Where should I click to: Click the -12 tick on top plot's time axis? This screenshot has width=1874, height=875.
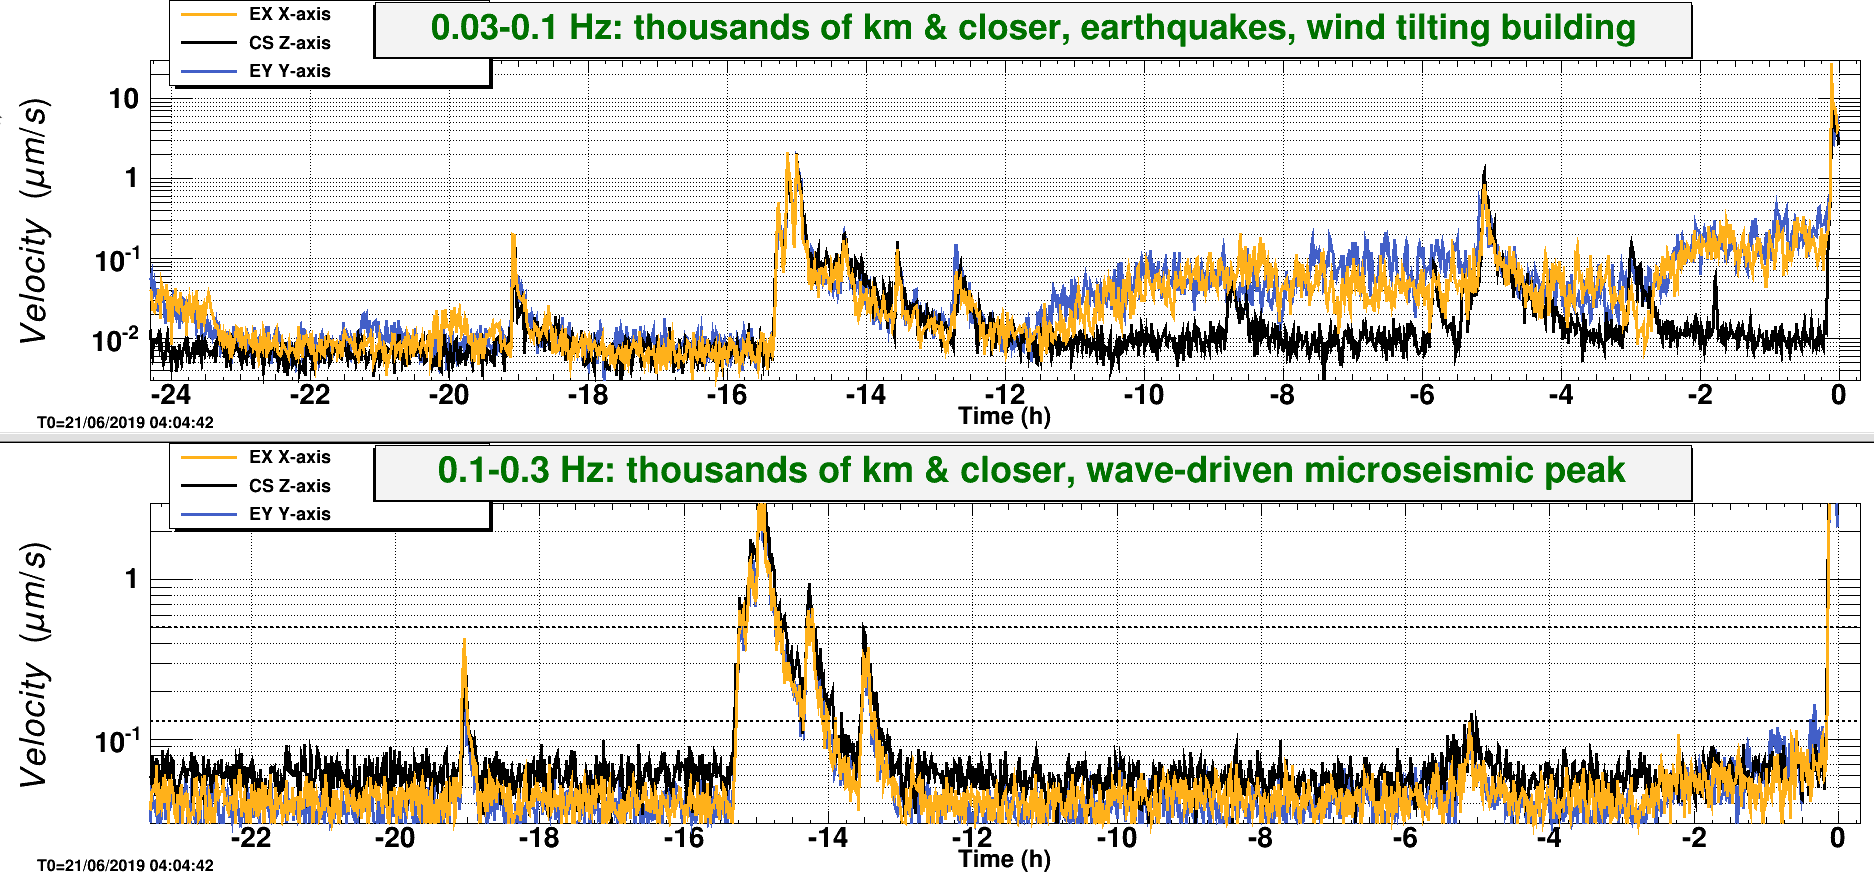pyautogui.click(x=1004, y=395)
